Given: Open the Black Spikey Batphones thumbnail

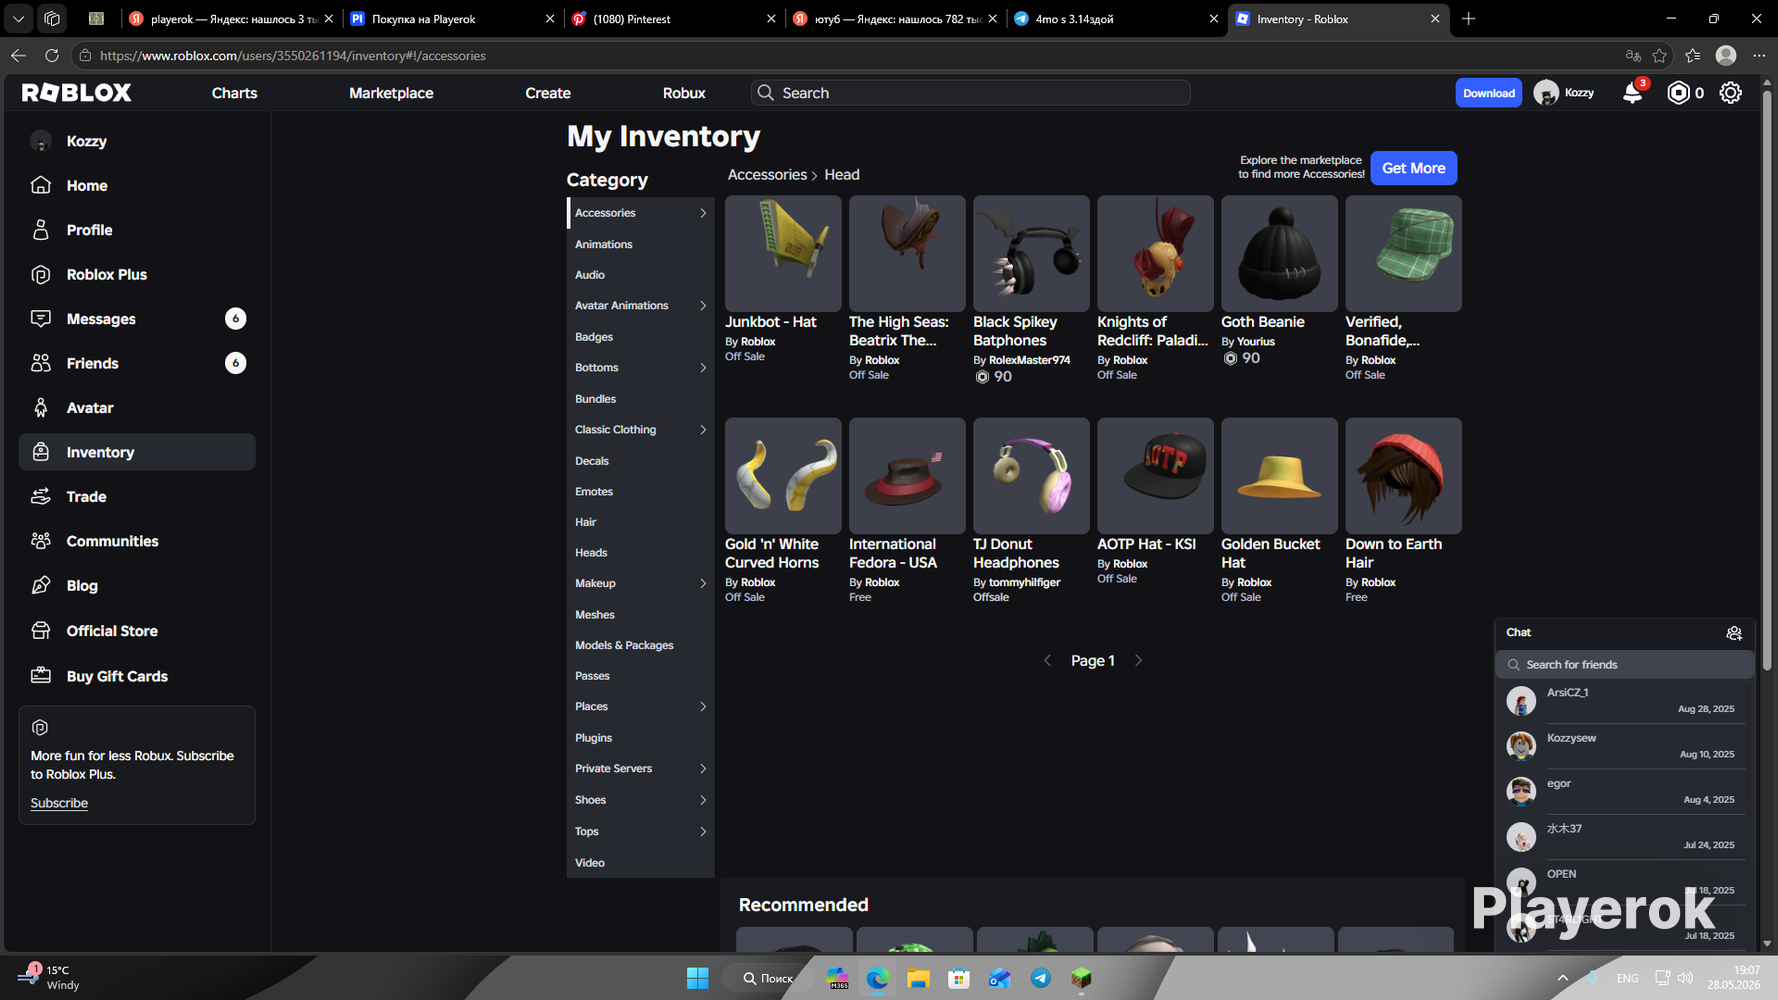Looking at the screenshot, I should [x=1031, y=253].
